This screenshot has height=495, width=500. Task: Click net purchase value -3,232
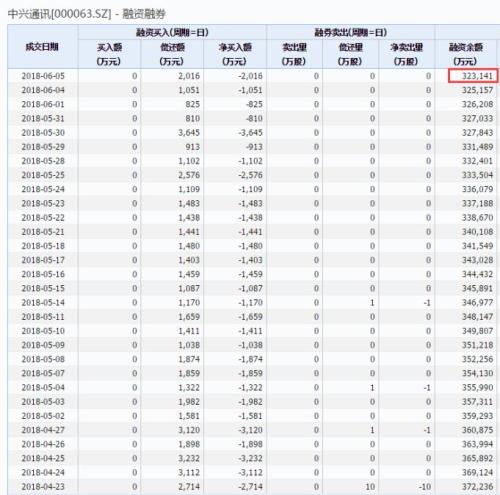pos(250,458)
